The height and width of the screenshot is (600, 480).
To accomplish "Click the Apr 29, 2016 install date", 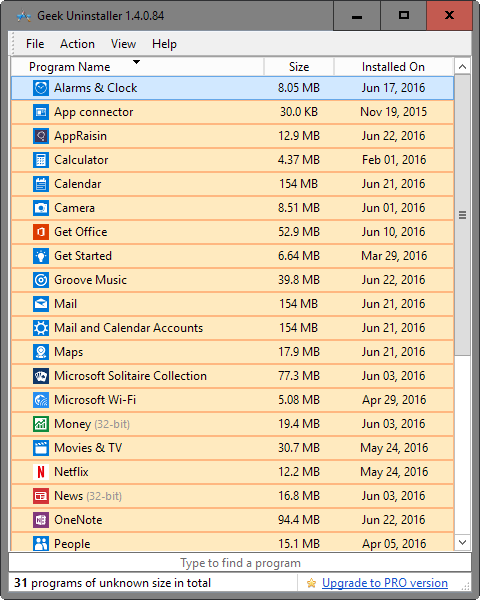I will 394,400.
